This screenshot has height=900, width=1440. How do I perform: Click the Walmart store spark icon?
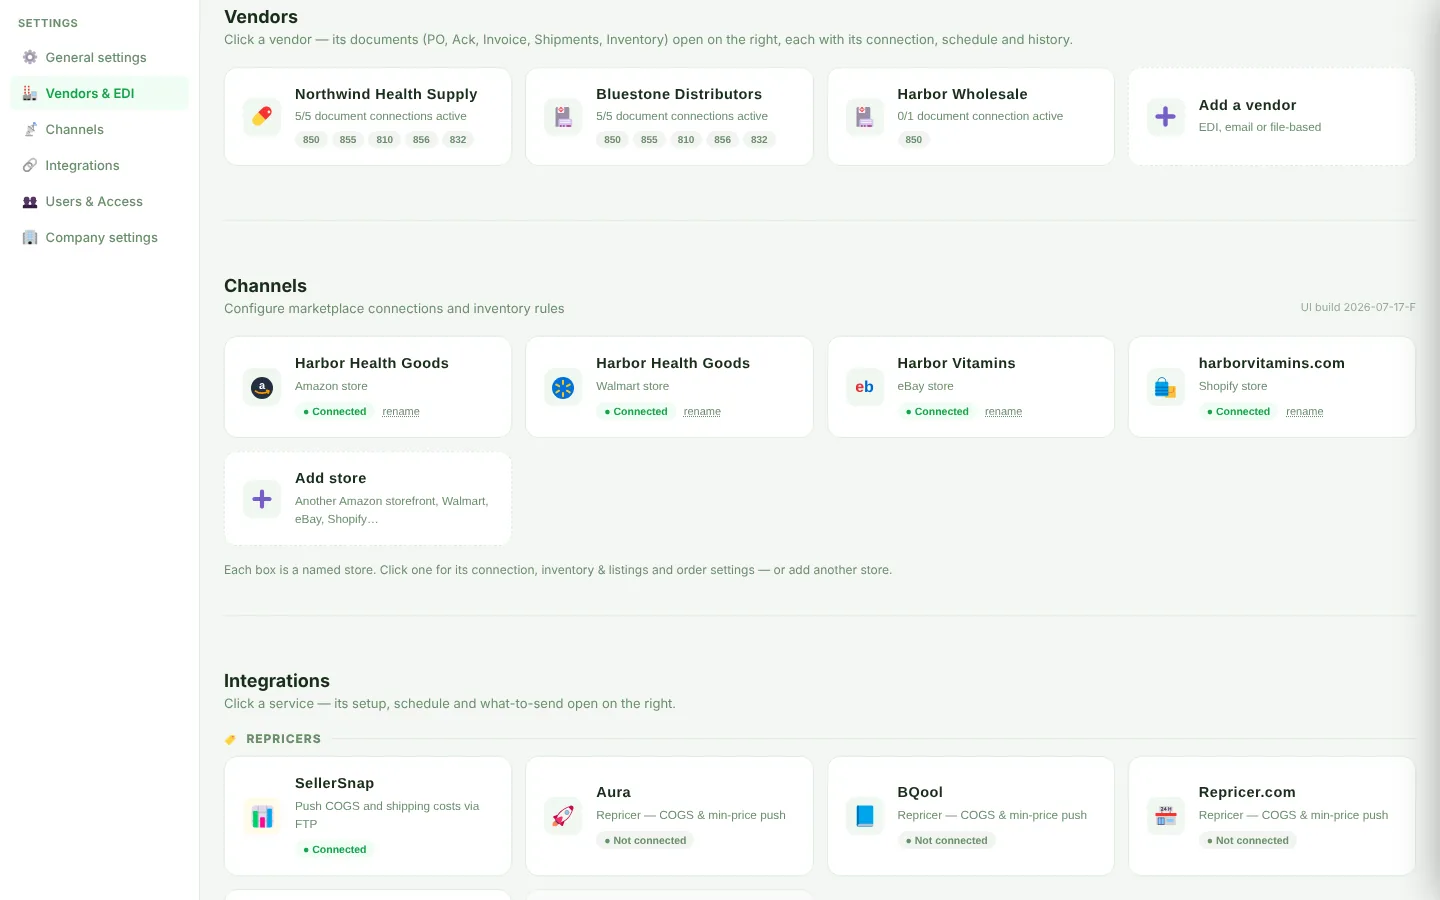click(563, 387)
